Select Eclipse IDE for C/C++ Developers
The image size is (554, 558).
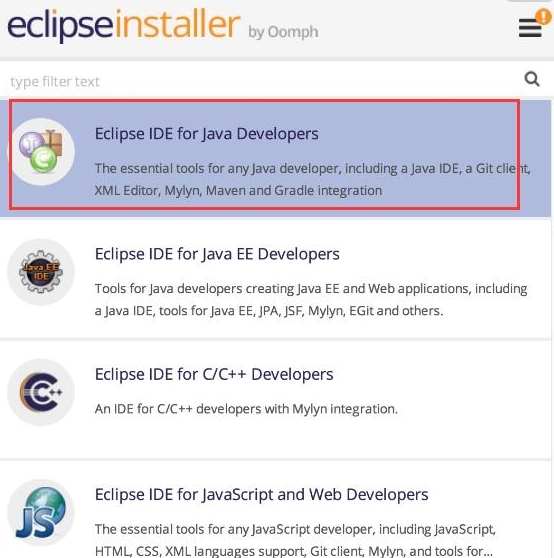214,375
